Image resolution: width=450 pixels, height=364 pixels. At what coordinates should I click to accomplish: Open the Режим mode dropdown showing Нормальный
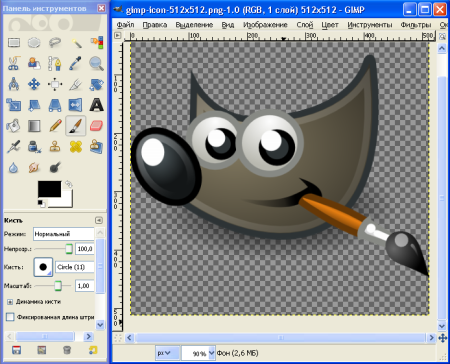[x=64, y=234]
